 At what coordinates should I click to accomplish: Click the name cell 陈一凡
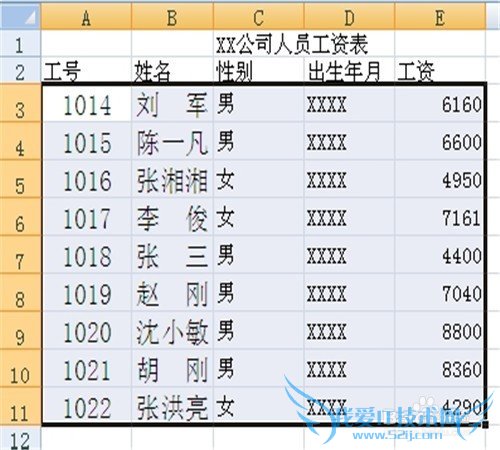pyautogui.click(x=172, y=141)
